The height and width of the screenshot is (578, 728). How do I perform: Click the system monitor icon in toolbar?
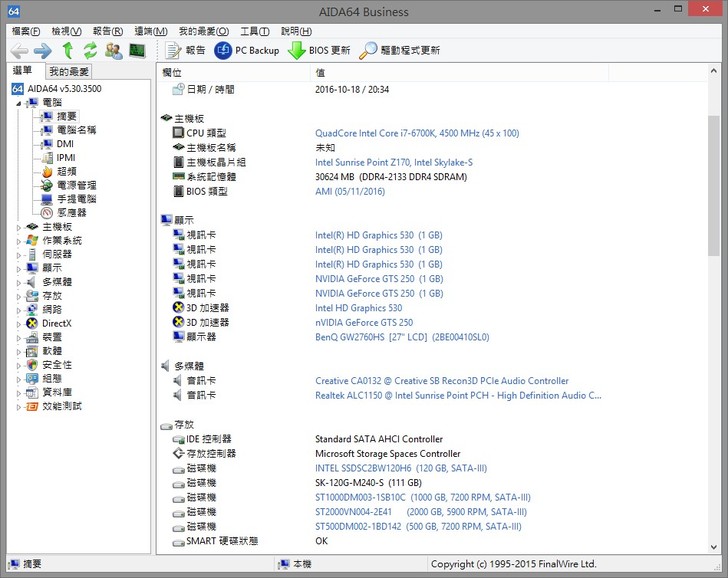click(x=137, y=50)
